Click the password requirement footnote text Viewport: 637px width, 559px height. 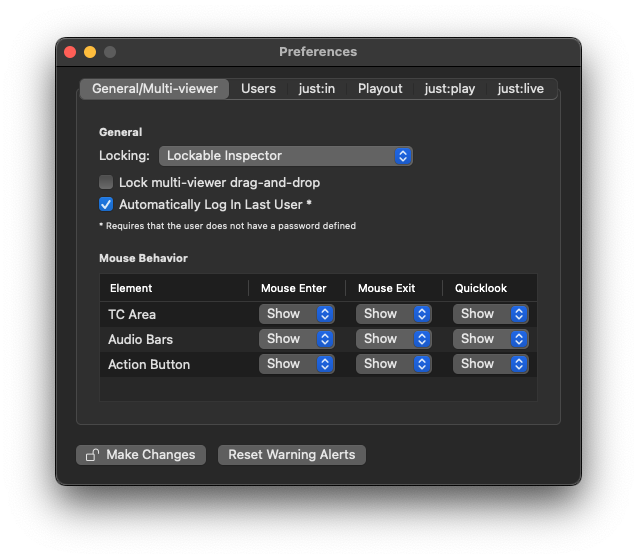(x=228, y=226)
